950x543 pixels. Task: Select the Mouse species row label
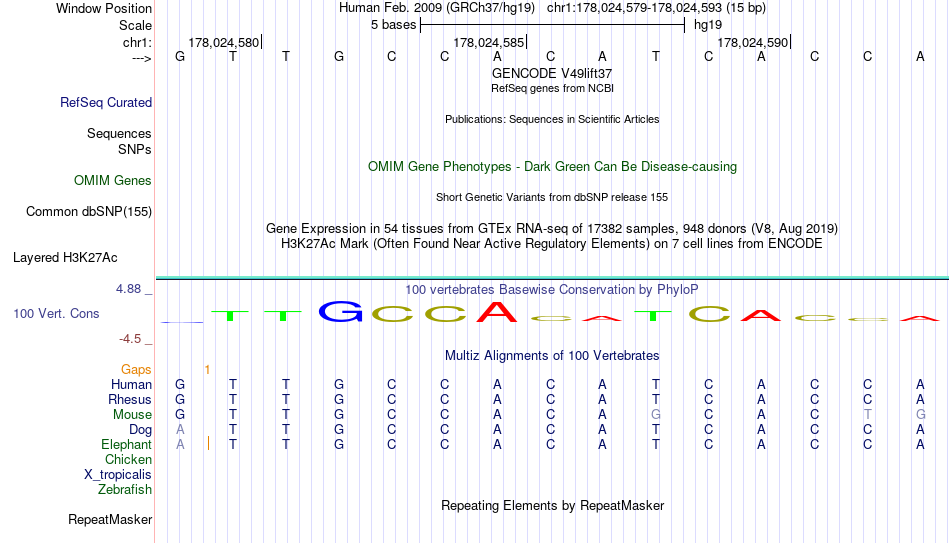(133, 415)
